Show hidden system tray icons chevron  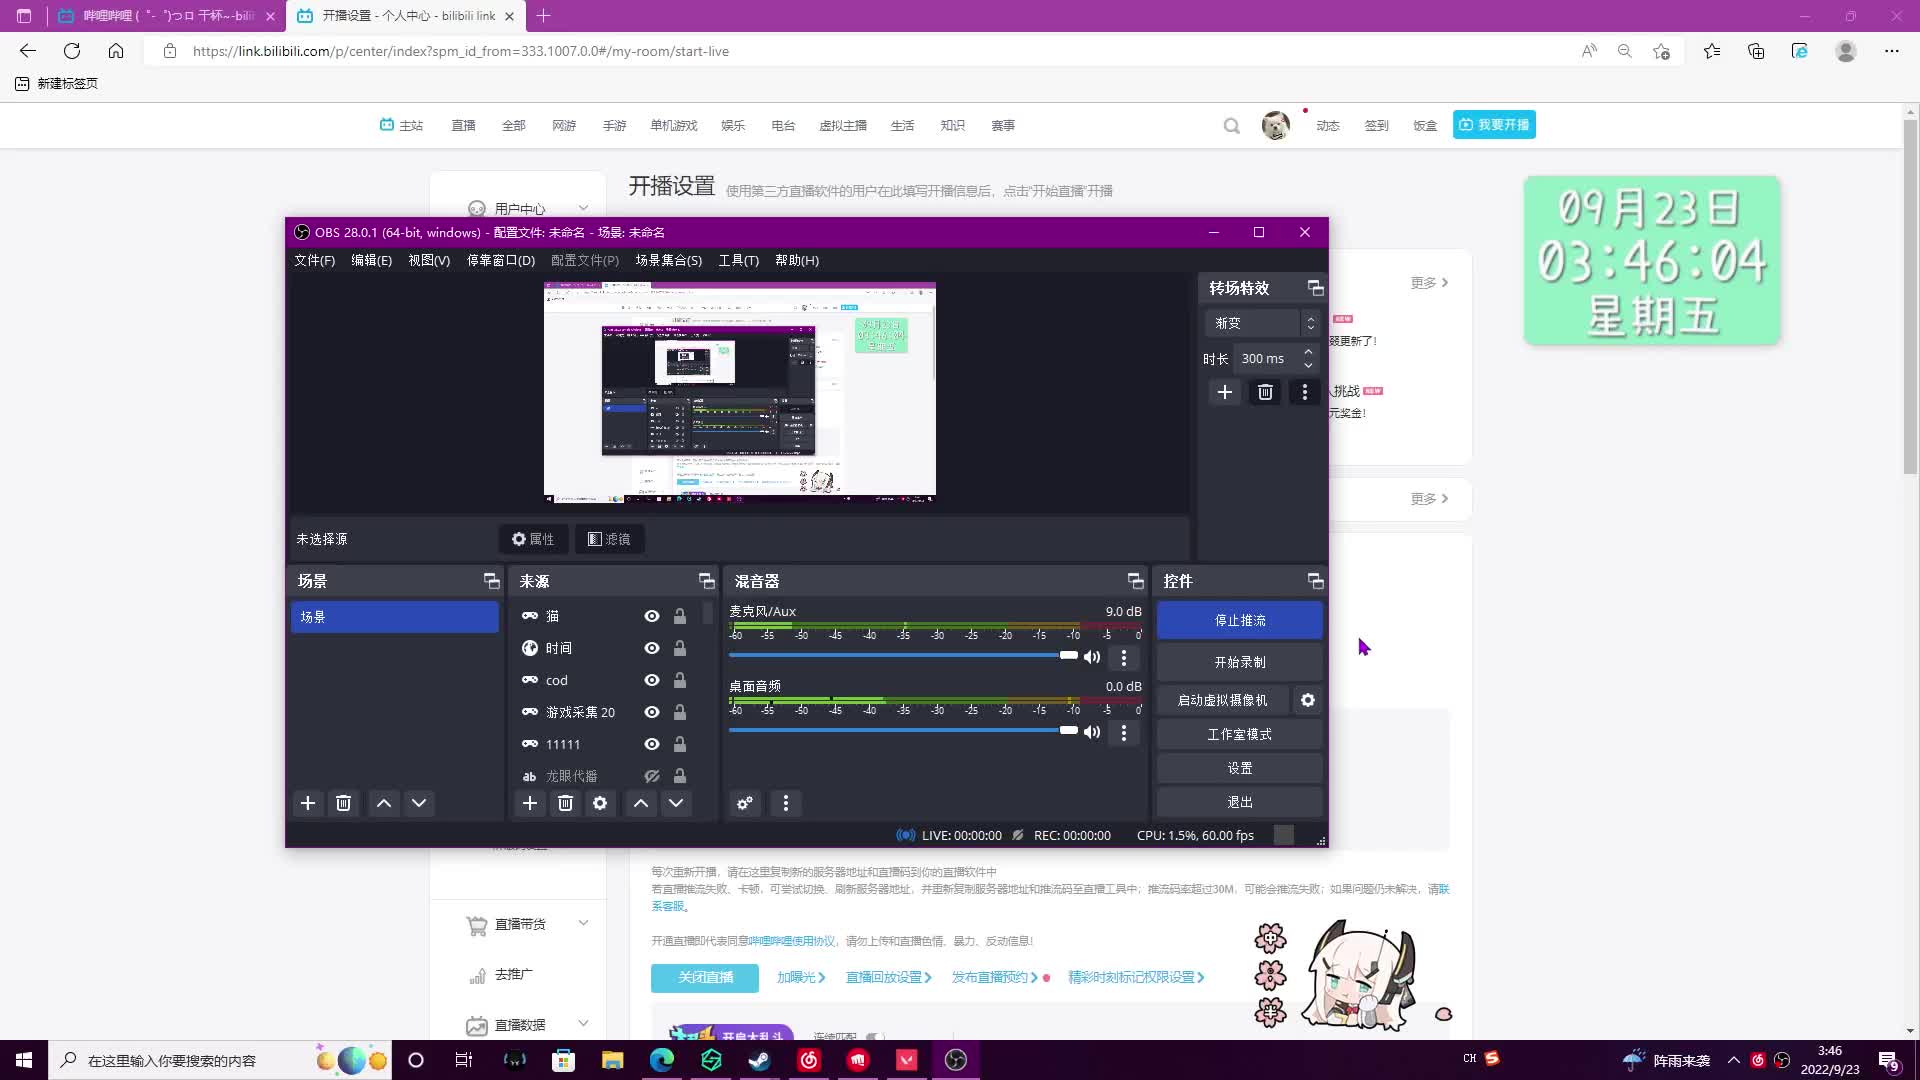click(1734, 1060)
